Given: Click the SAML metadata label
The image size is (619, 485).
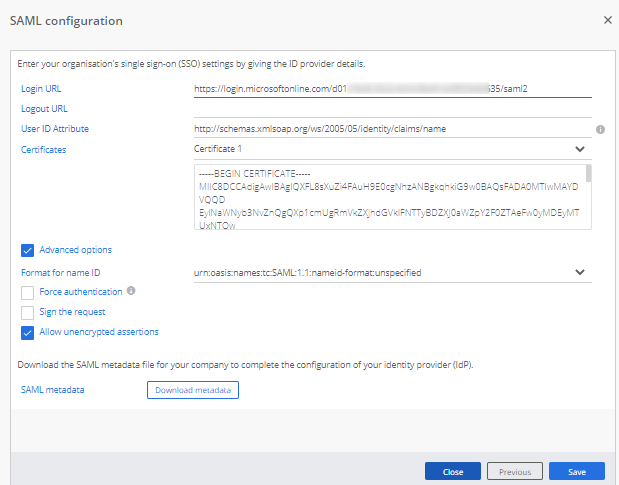Looking at the screenshot, I should pyautogui.click(x=52, y=390).
